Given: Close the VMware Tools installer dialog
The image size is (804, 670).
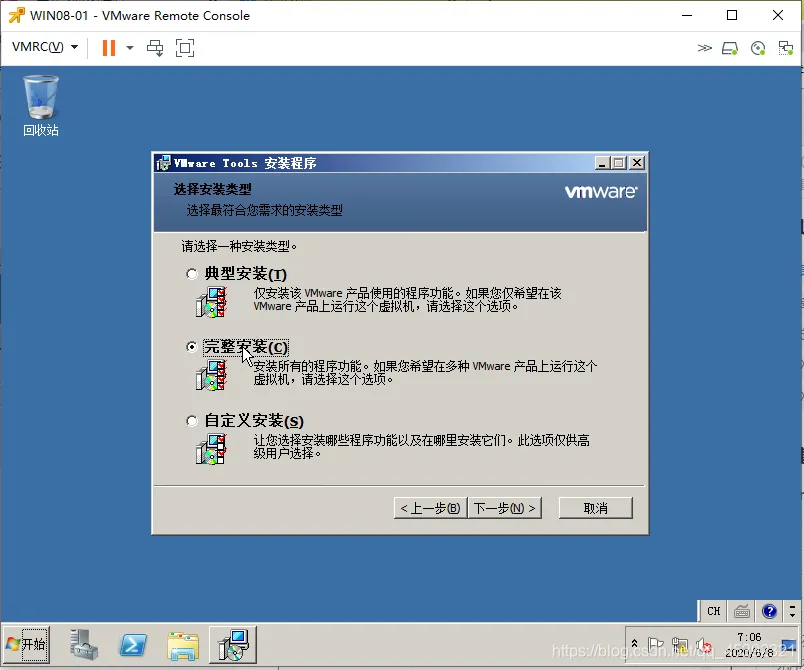Looking at the screenshot, I should pyautogui.click(x=636, y=163).
